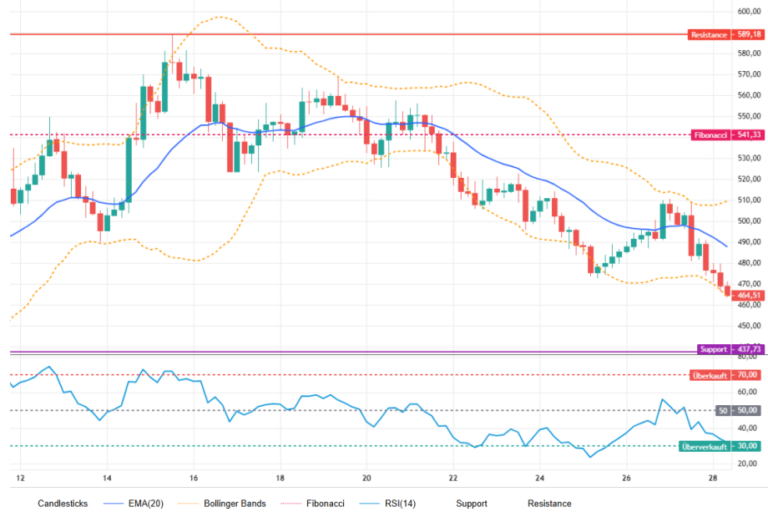Click the current price tag 464,51
The image size is (768, 512).
click(748, 295)
